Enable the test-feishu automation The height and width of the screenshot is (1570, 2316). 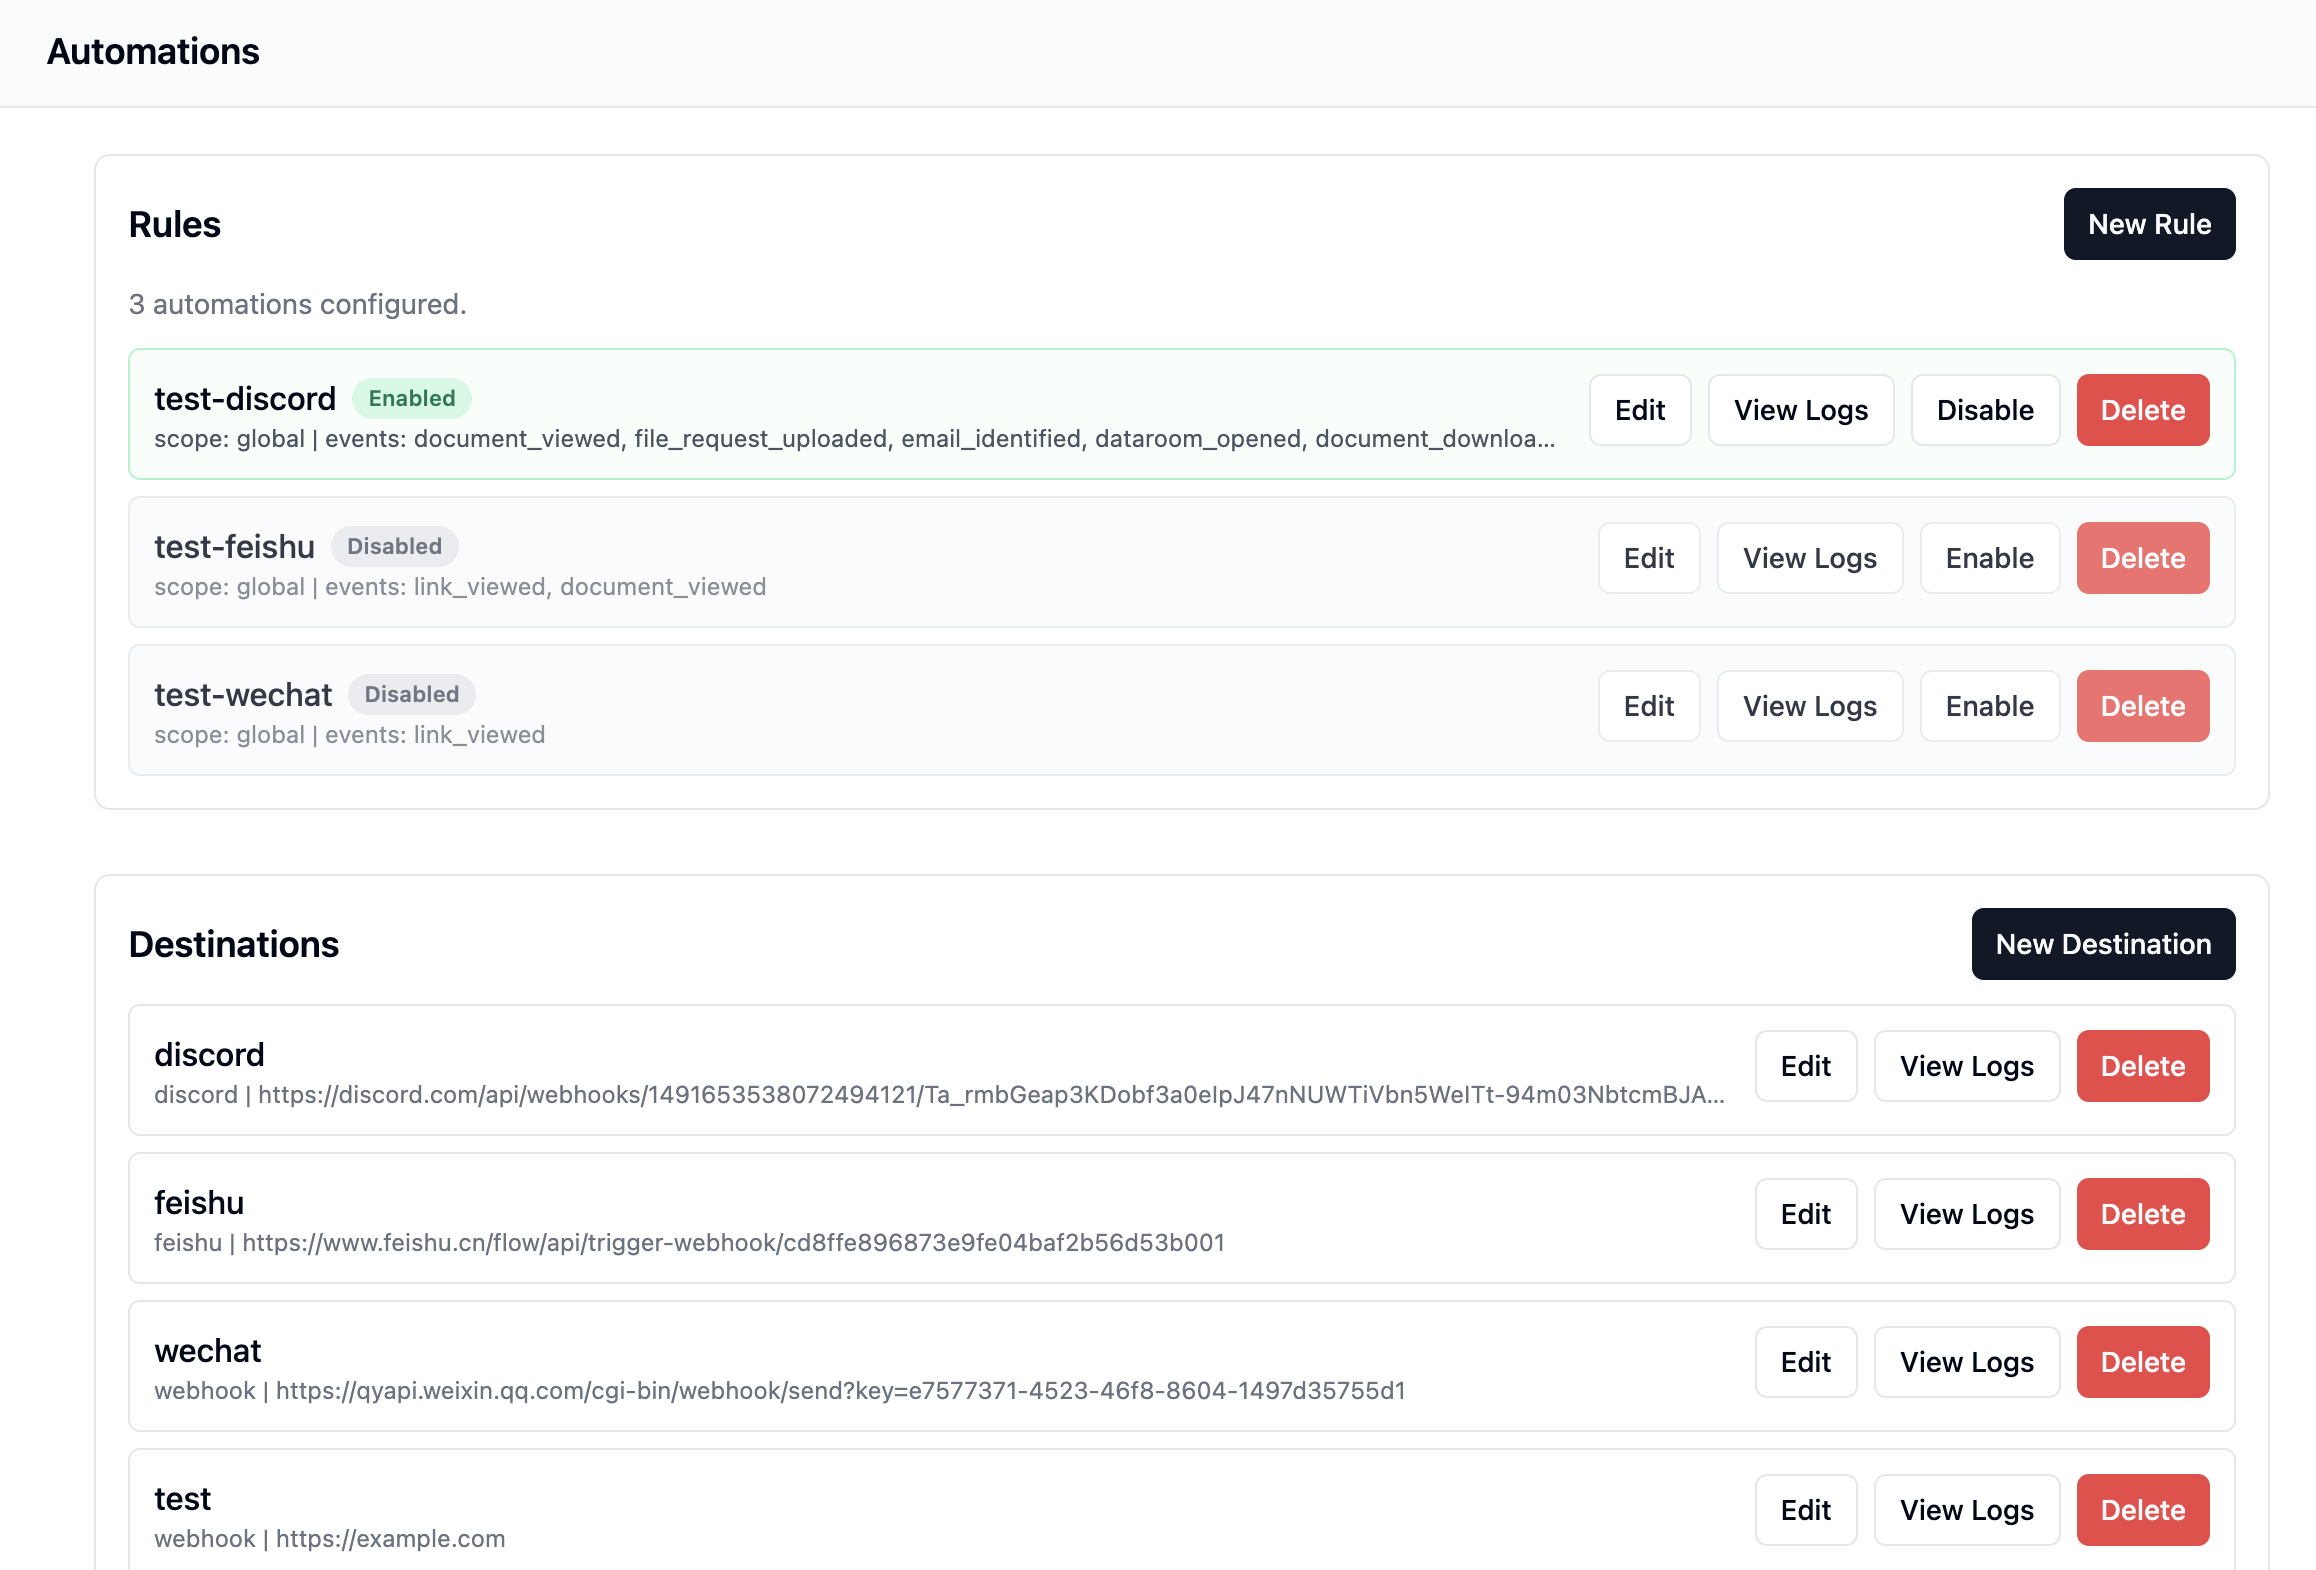pos(1989,558)
